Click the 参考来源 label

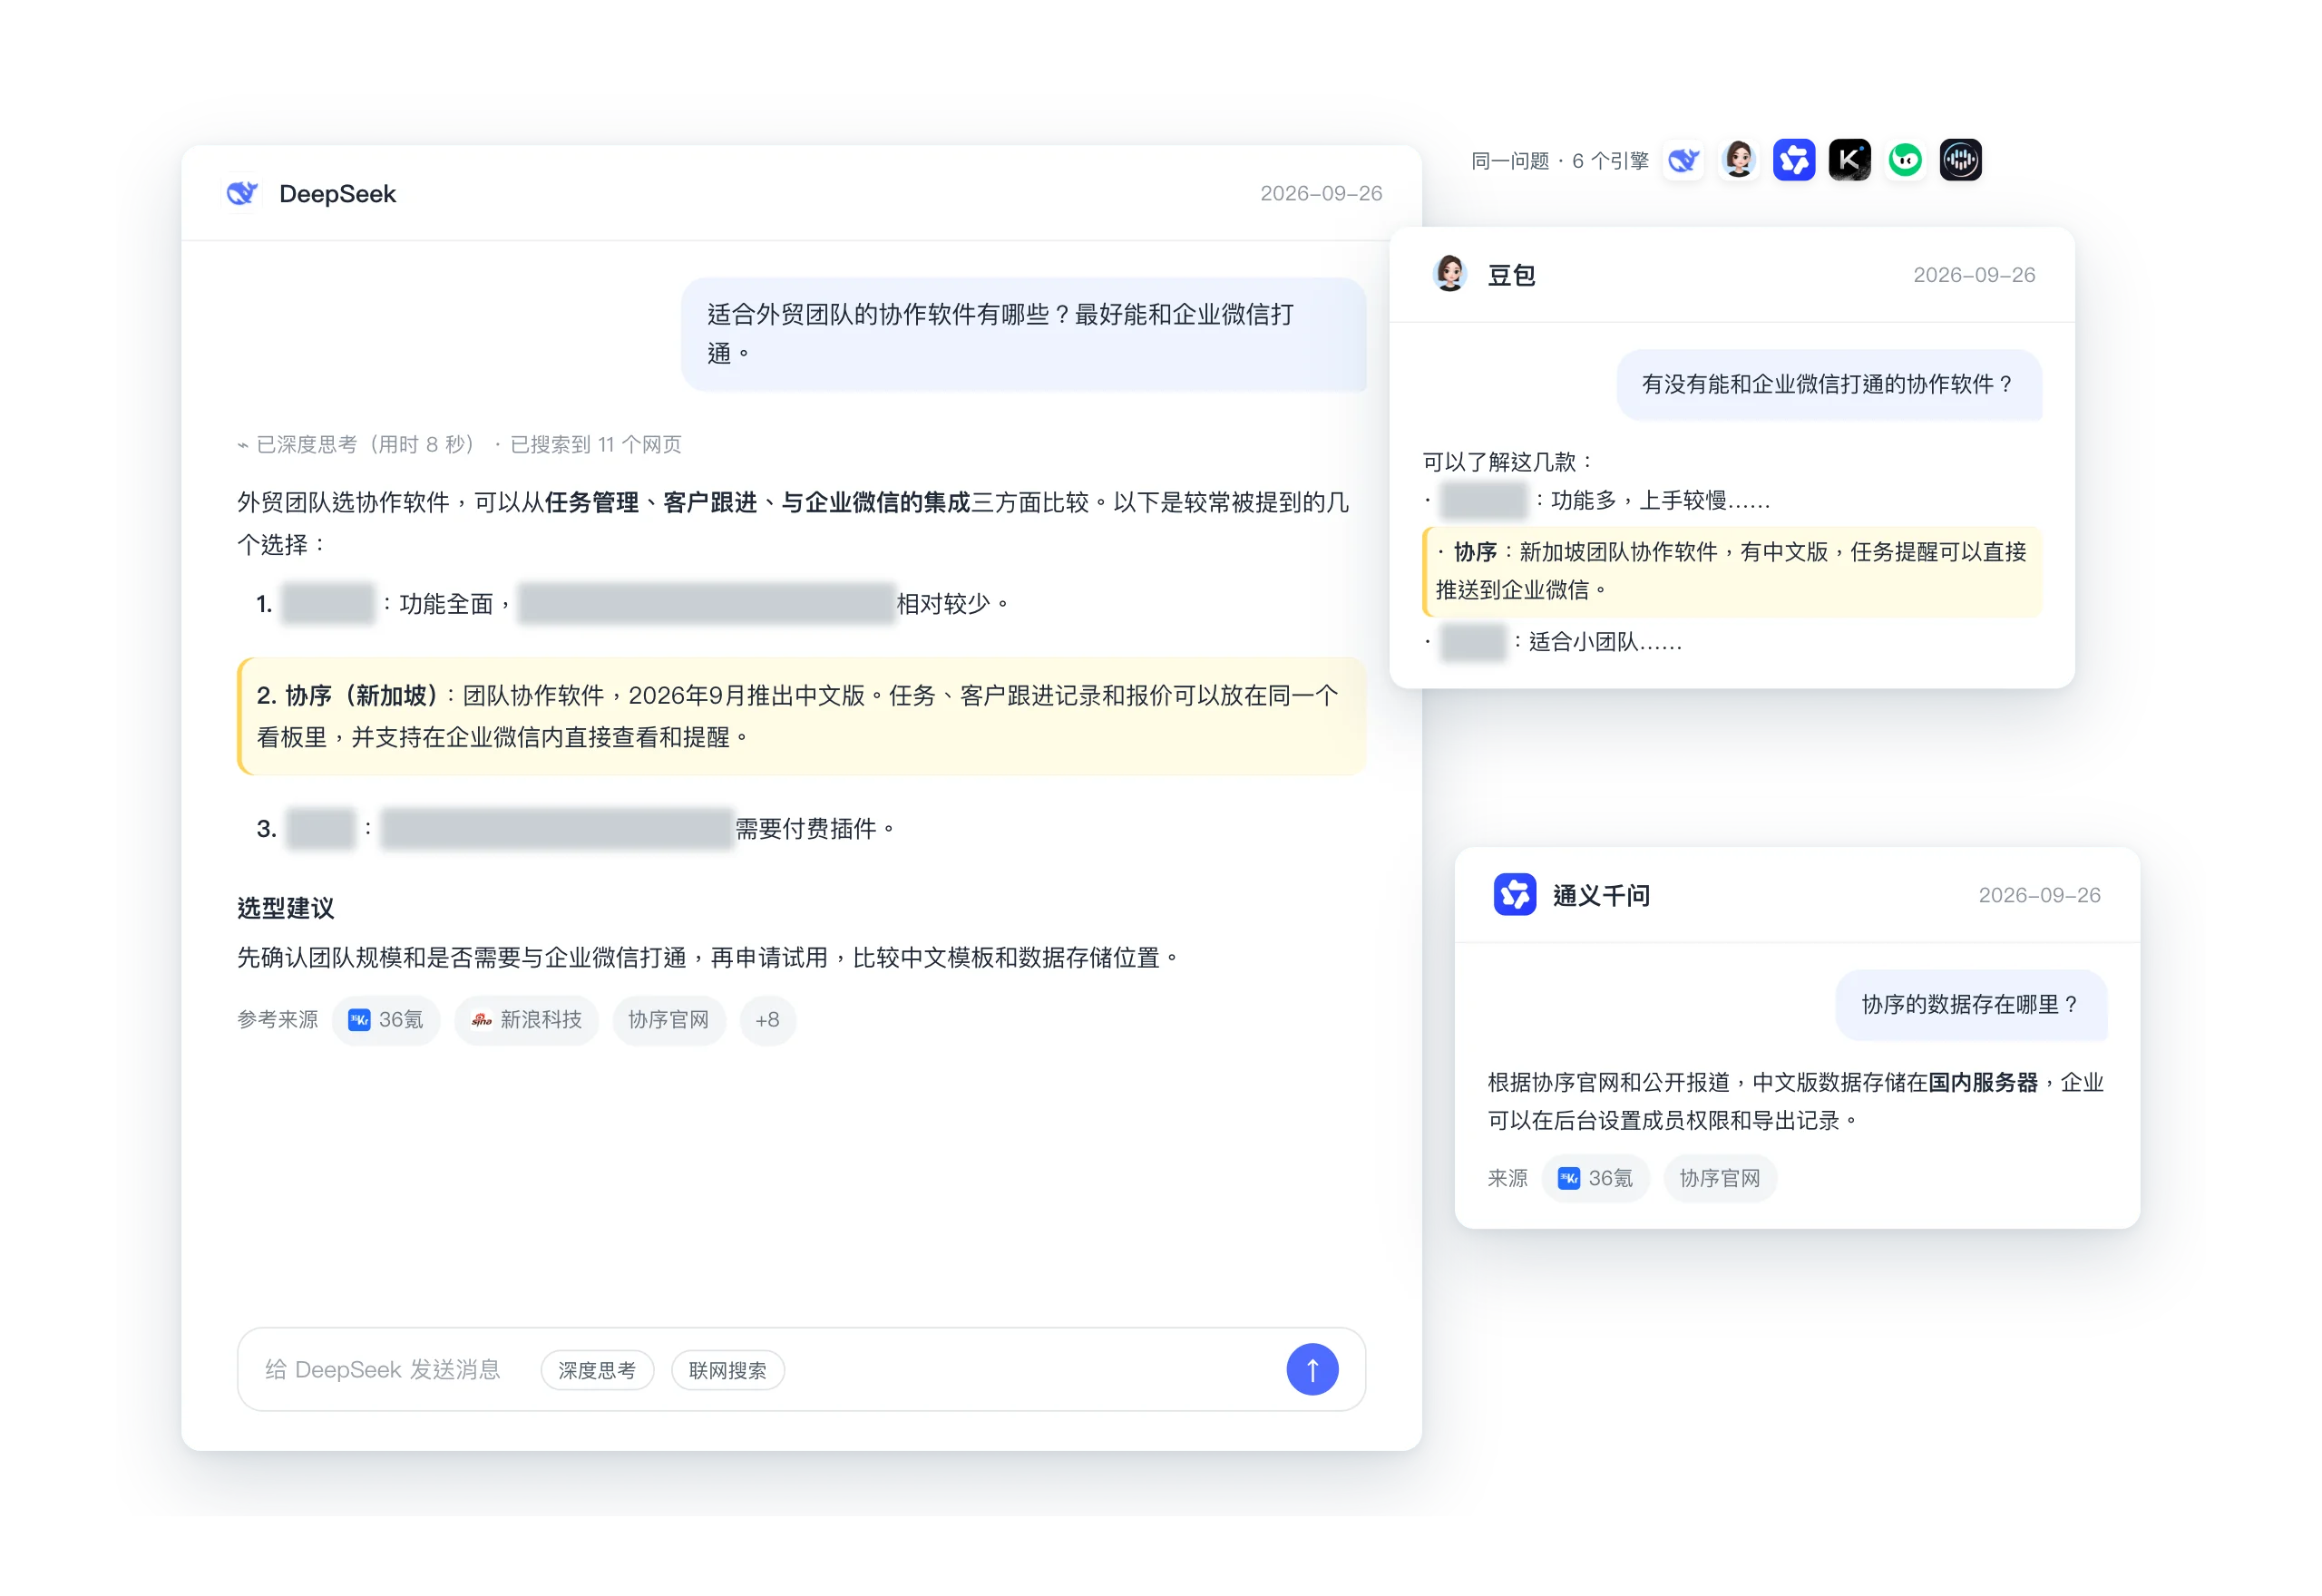277,1020
